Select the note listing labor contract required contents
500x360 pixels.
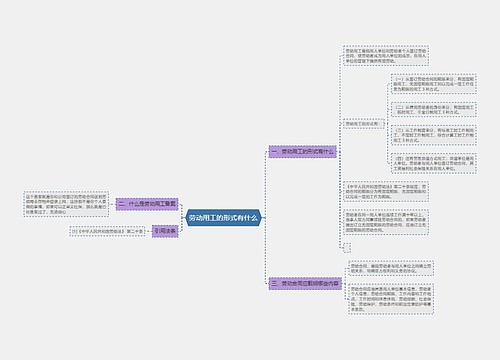pyautogui.click(x=391, y=299)
